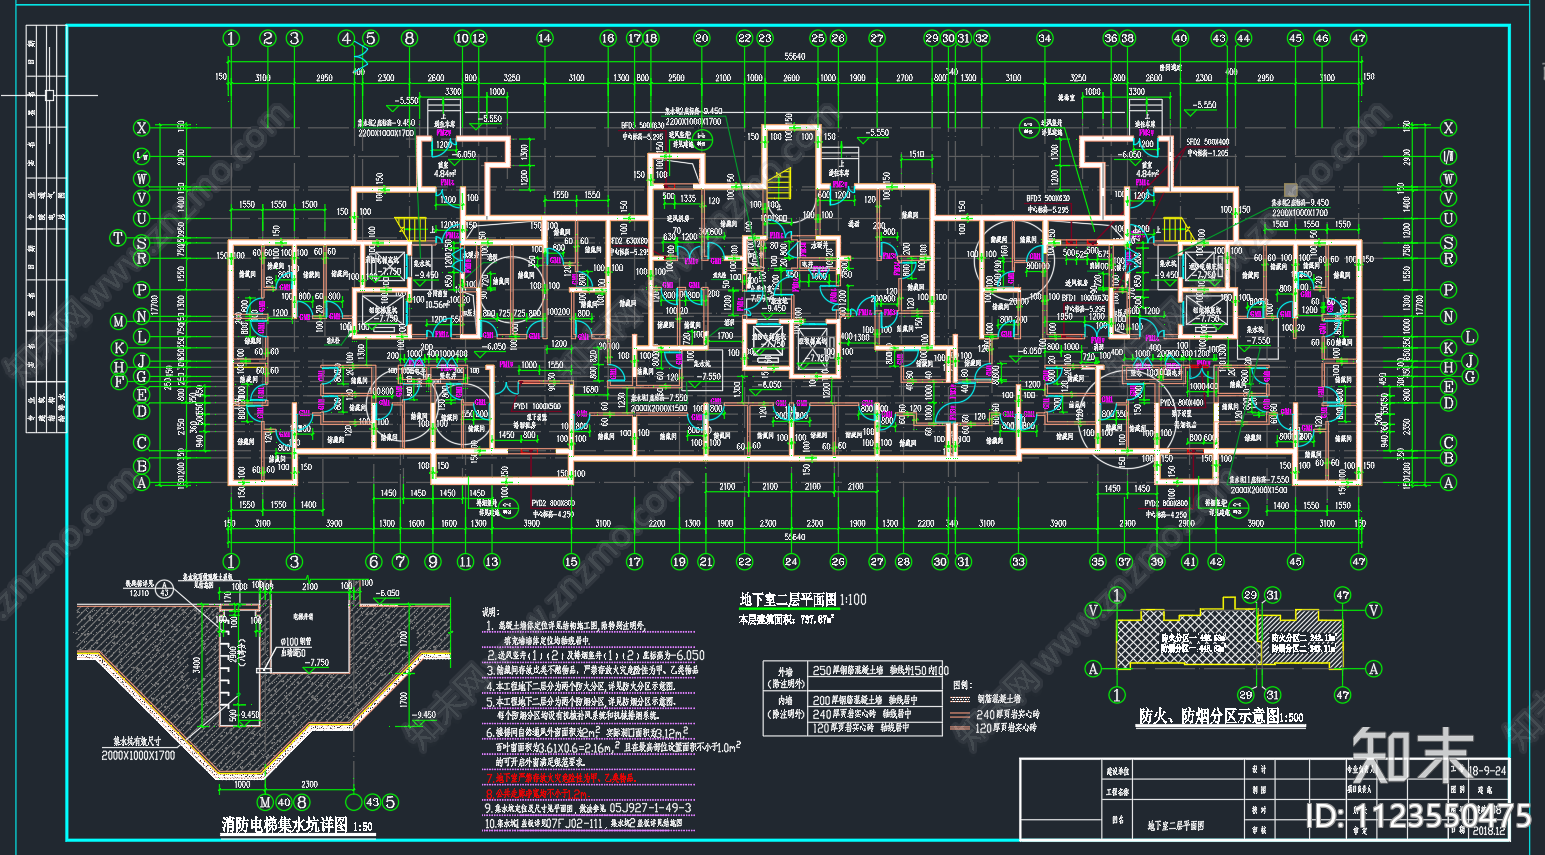
Task: Select note 4 about fire compartments
Action: [580, 686]
